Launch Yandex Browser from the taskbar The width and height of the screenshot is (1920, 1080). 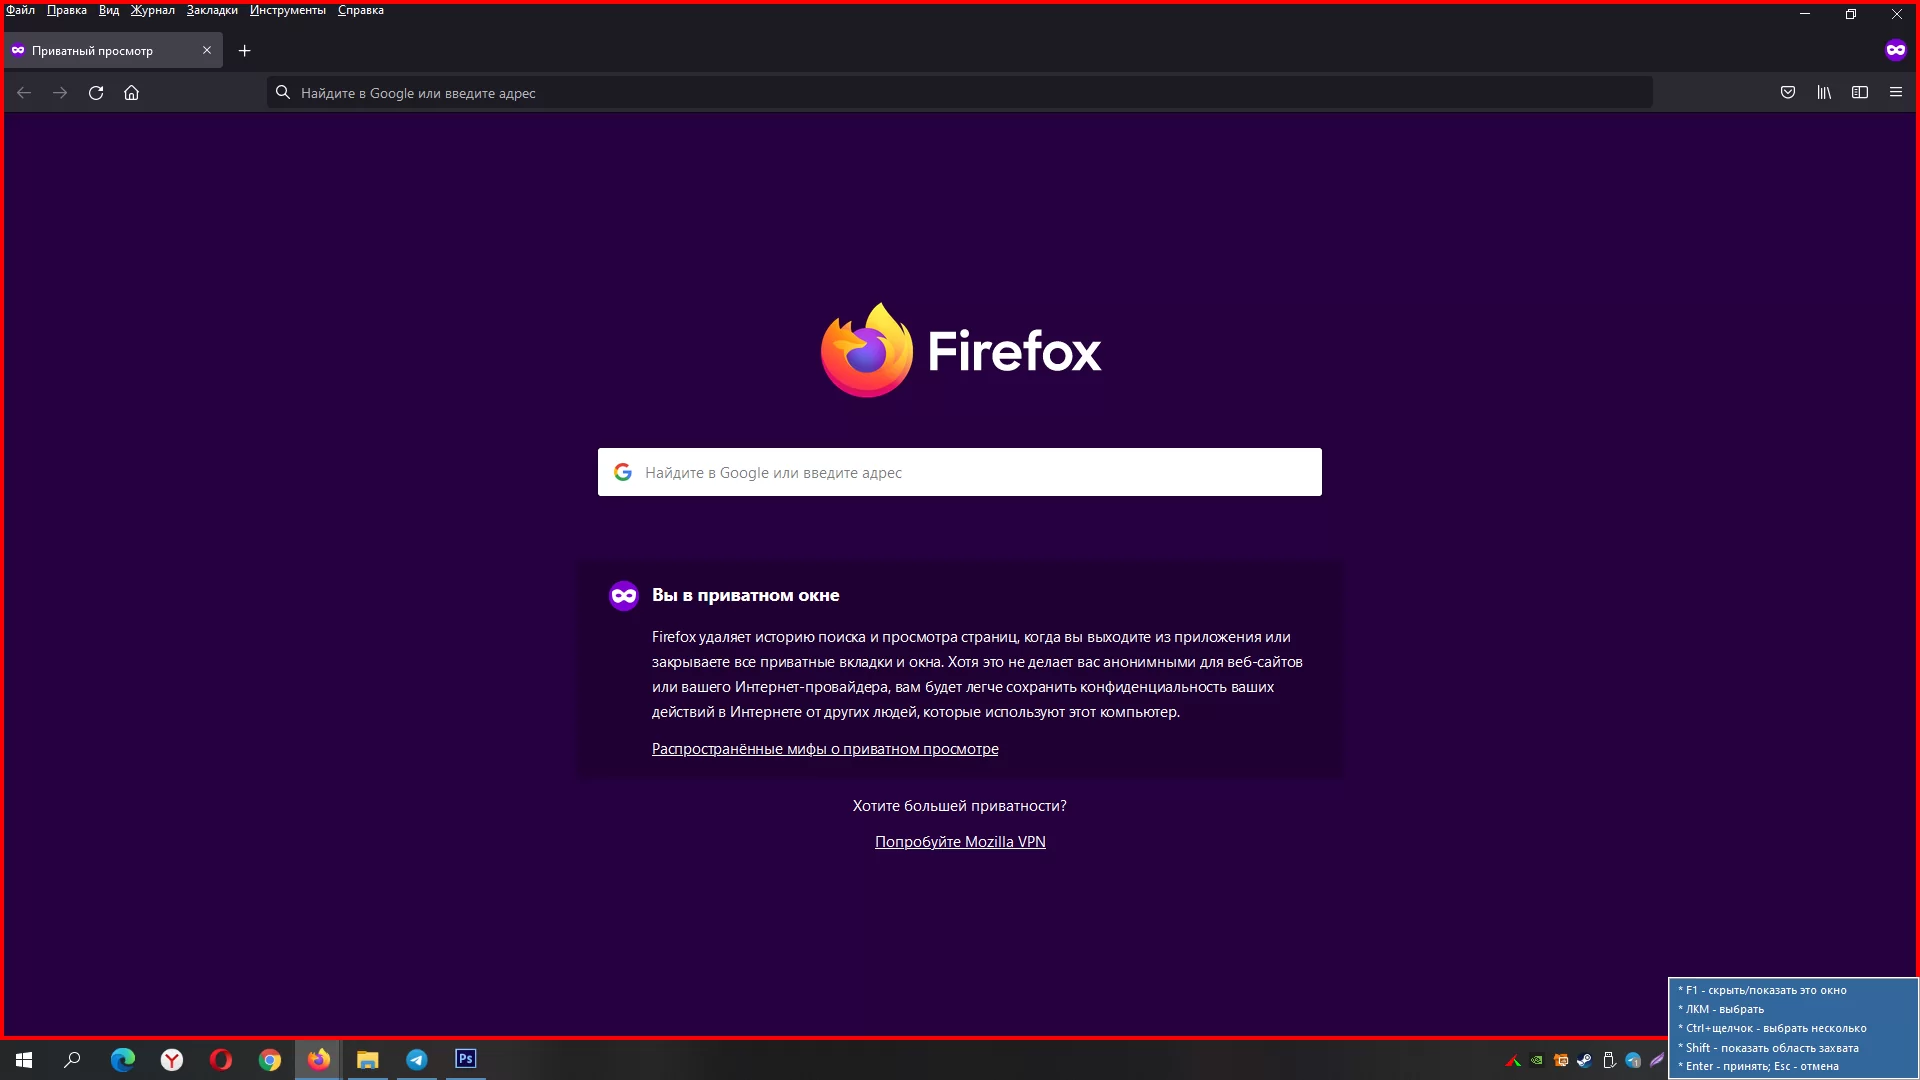coord(172,1060)
